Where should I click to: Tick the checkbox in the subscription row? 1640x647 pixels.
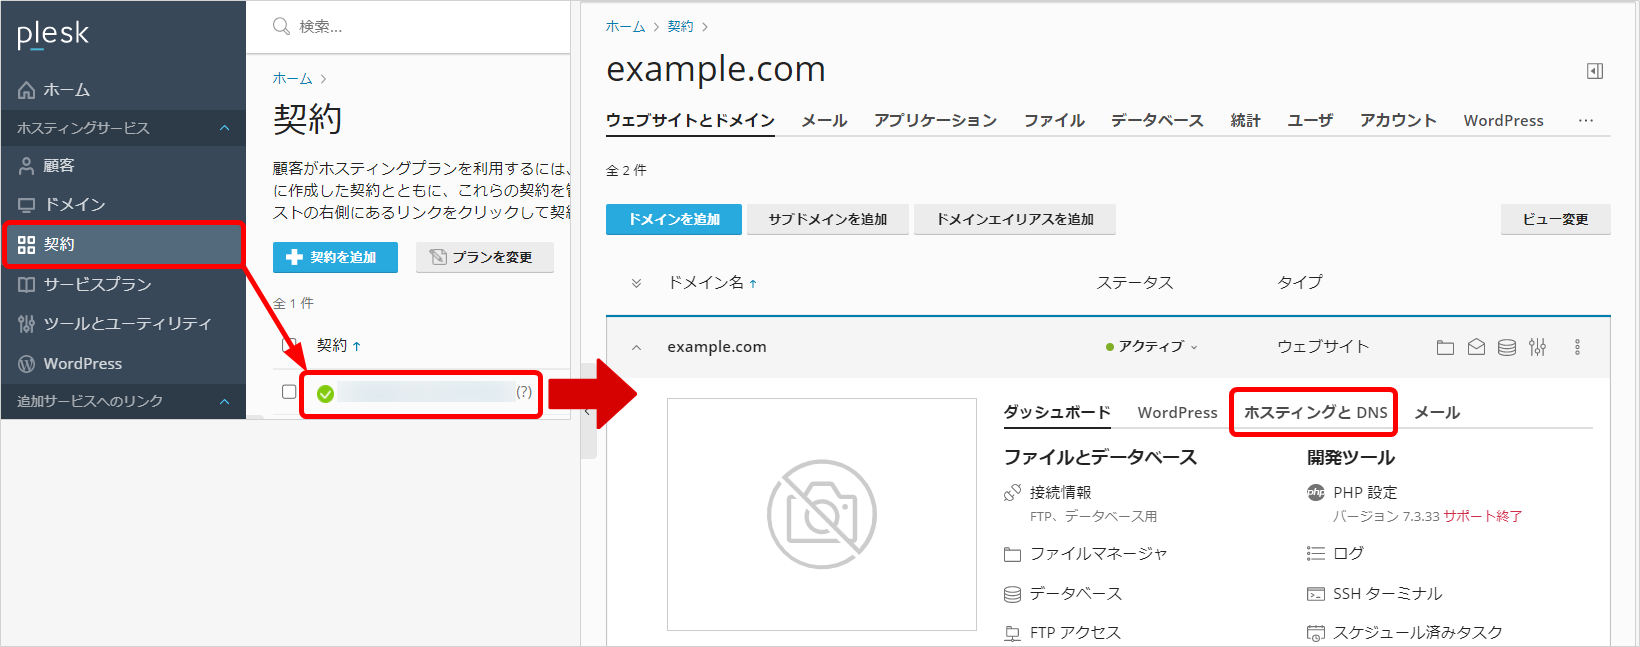click(x=289, y=392)
